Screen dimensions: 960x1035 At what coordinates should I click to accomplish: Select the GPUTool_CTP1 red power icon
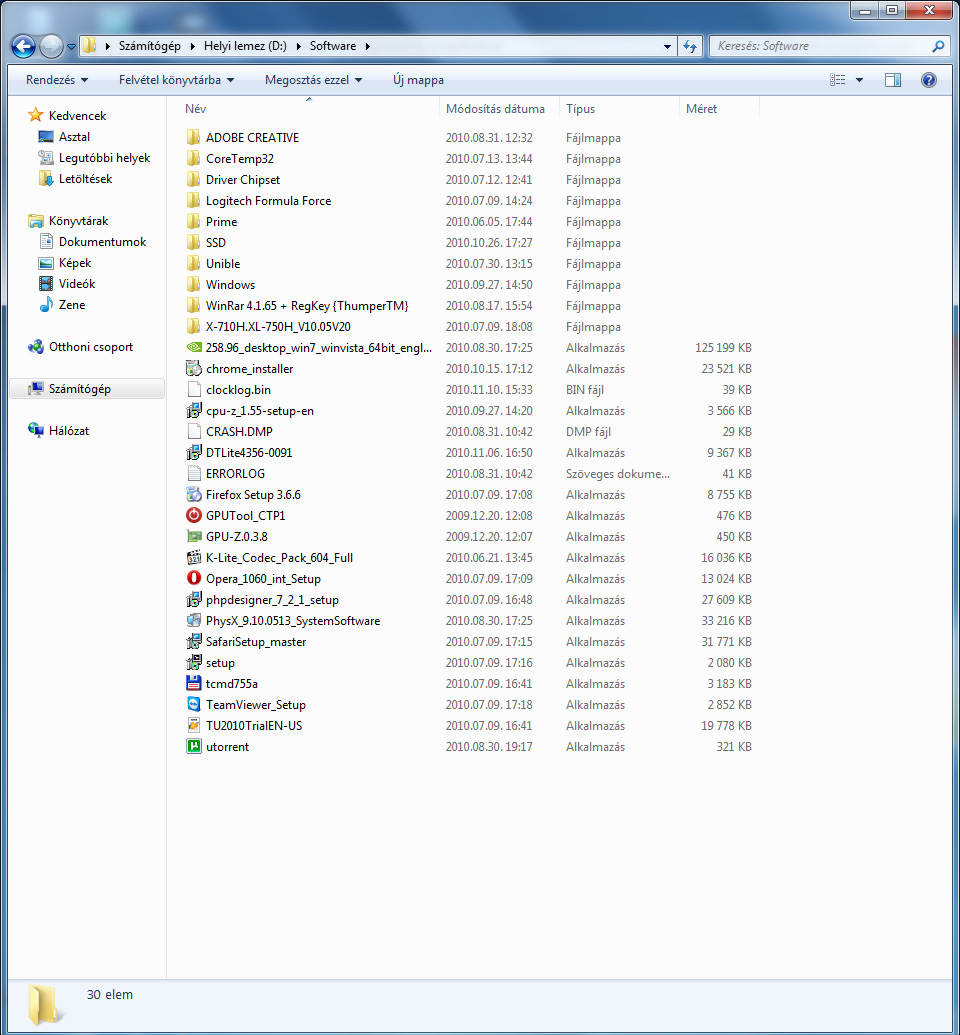193,516
